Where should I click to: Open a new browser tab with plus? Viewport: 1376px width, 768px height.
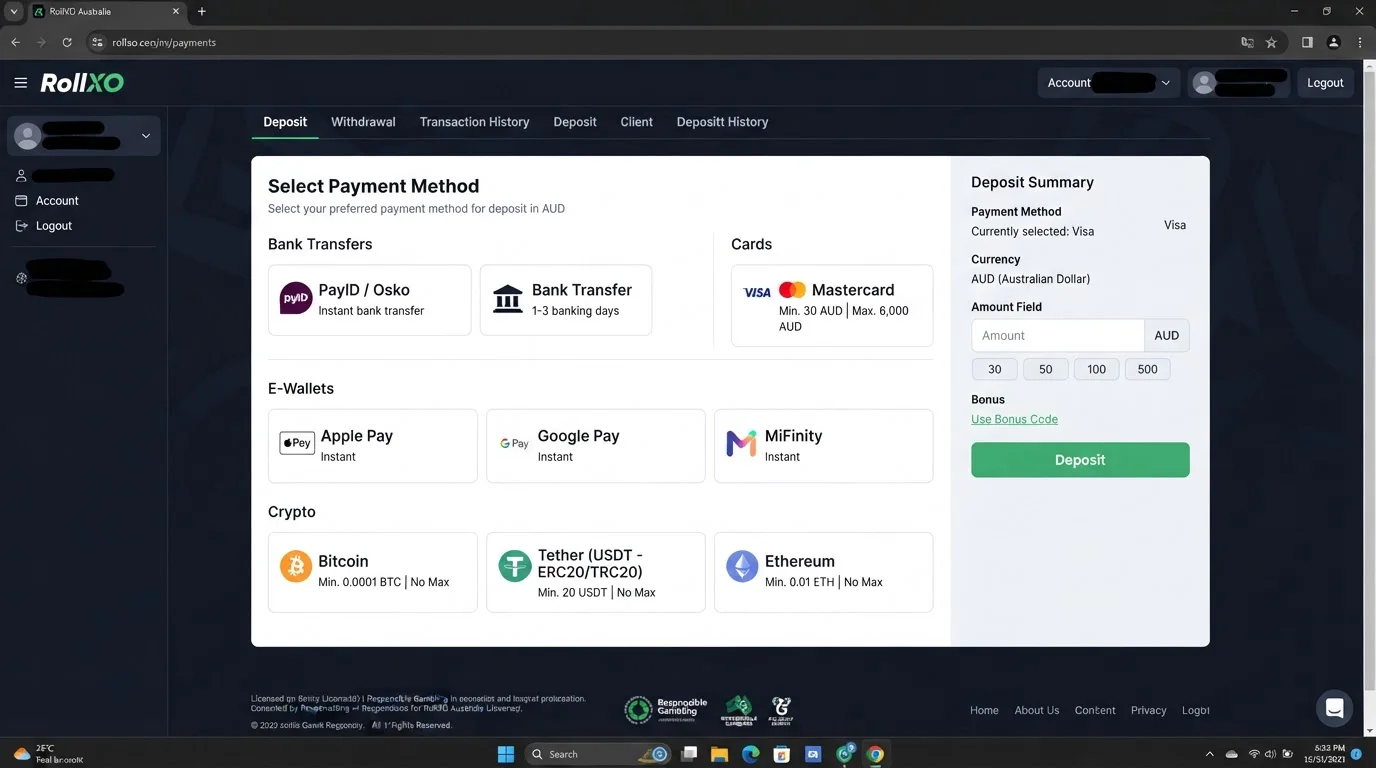click(x=201, y=11)
